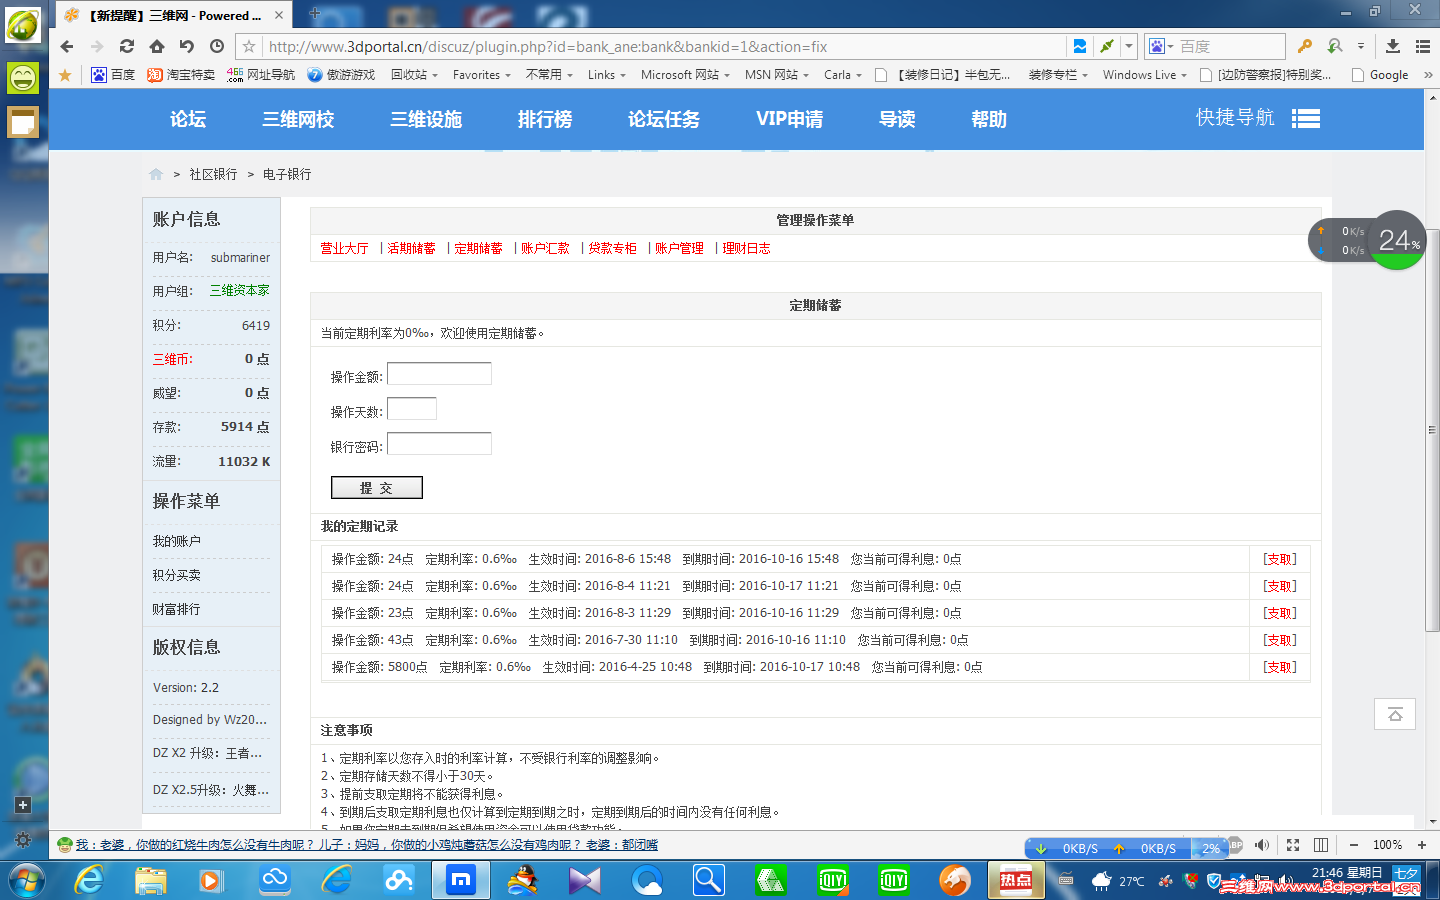Image resolution: width=1440 pixels, height=900 pixels.
Task: Click 支取 on the 5800点 deposit record
Action: click(x=1279, y=666)
